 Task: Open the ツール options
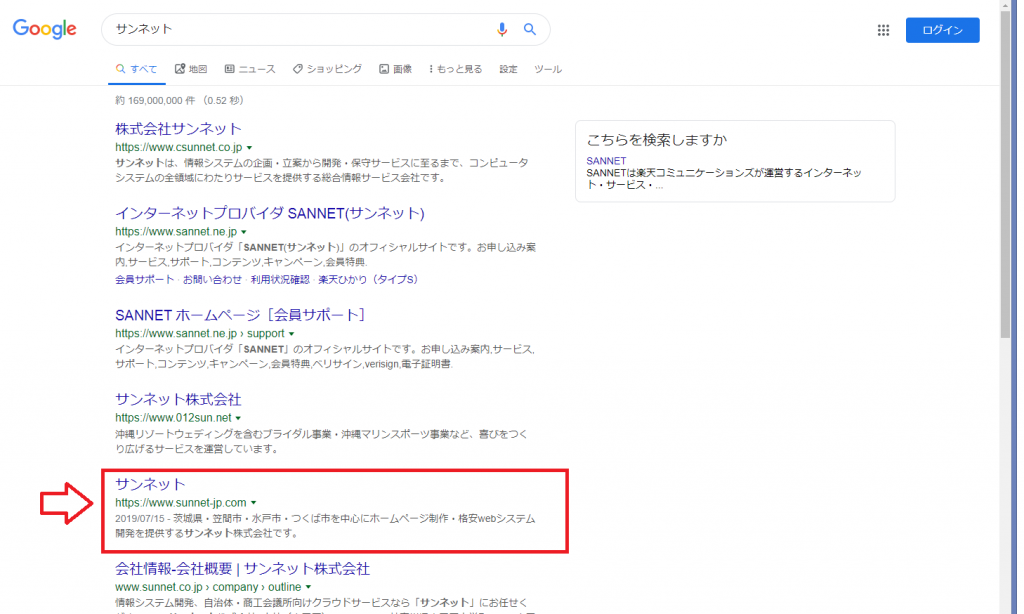coord(548,69)
